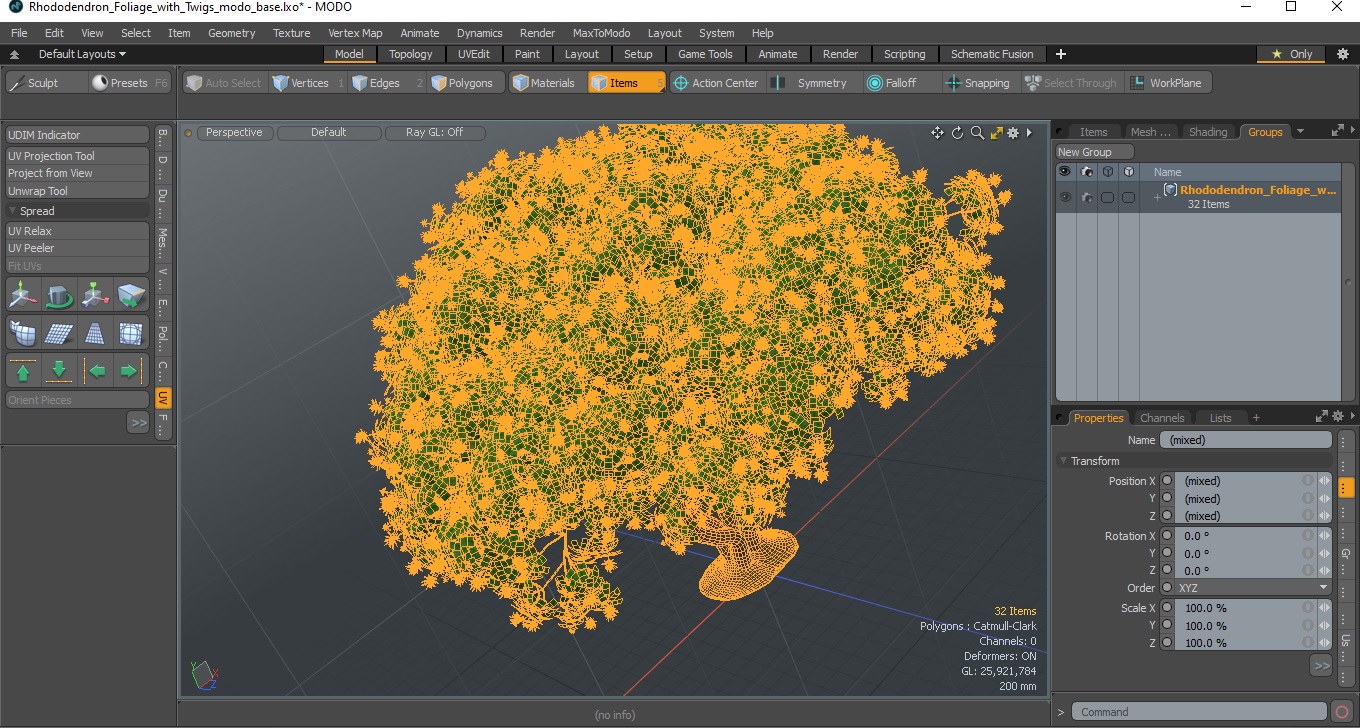Click the Command input field
The image size is (1360, 728).
(1200, 712)
